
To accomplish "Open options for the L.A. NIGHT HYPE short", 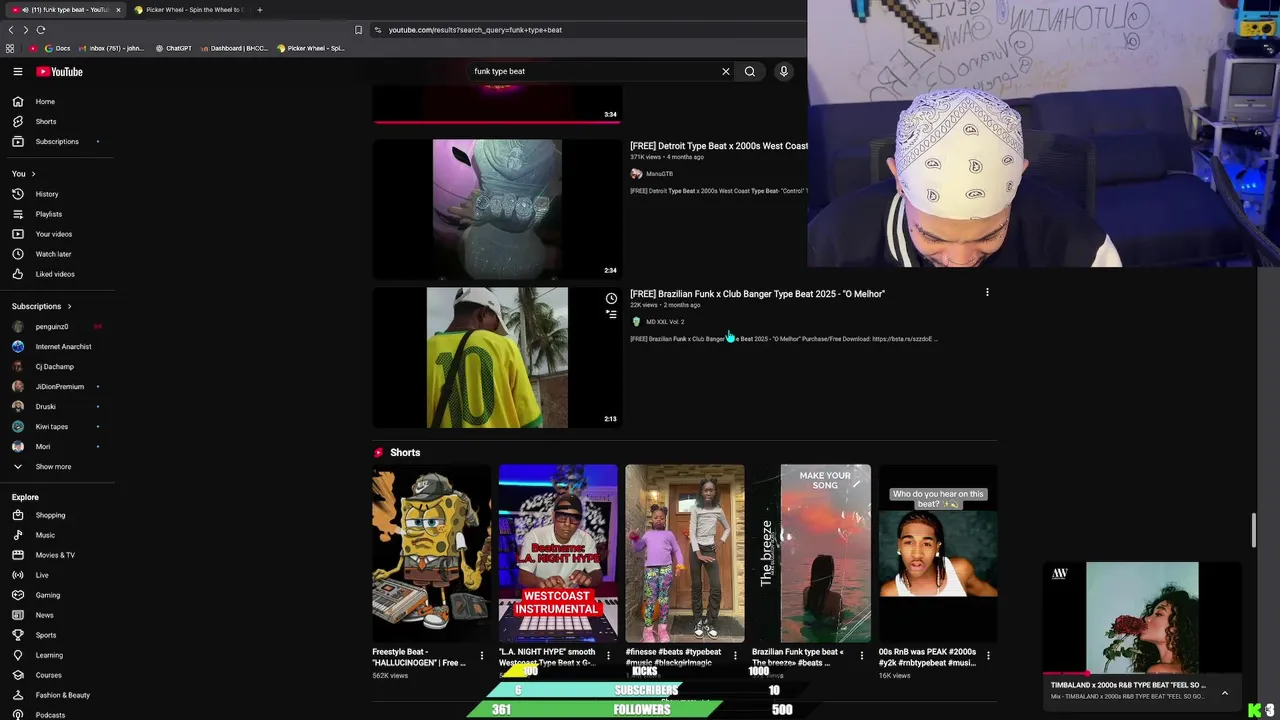I will 608,656.
